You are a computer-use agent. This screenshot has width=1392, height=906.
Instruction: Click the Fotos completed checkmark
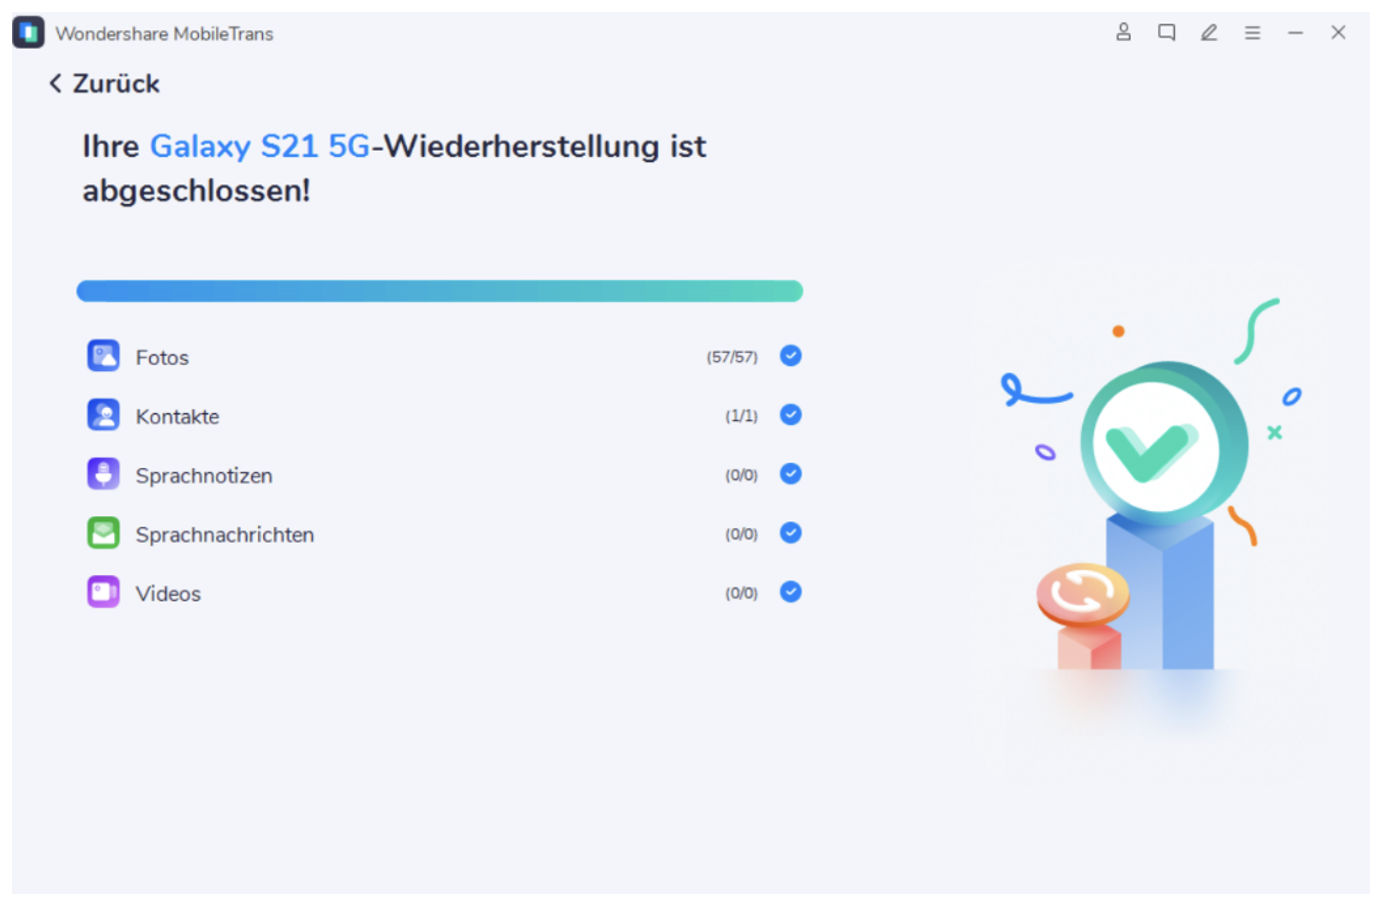[x=791, y=355]
